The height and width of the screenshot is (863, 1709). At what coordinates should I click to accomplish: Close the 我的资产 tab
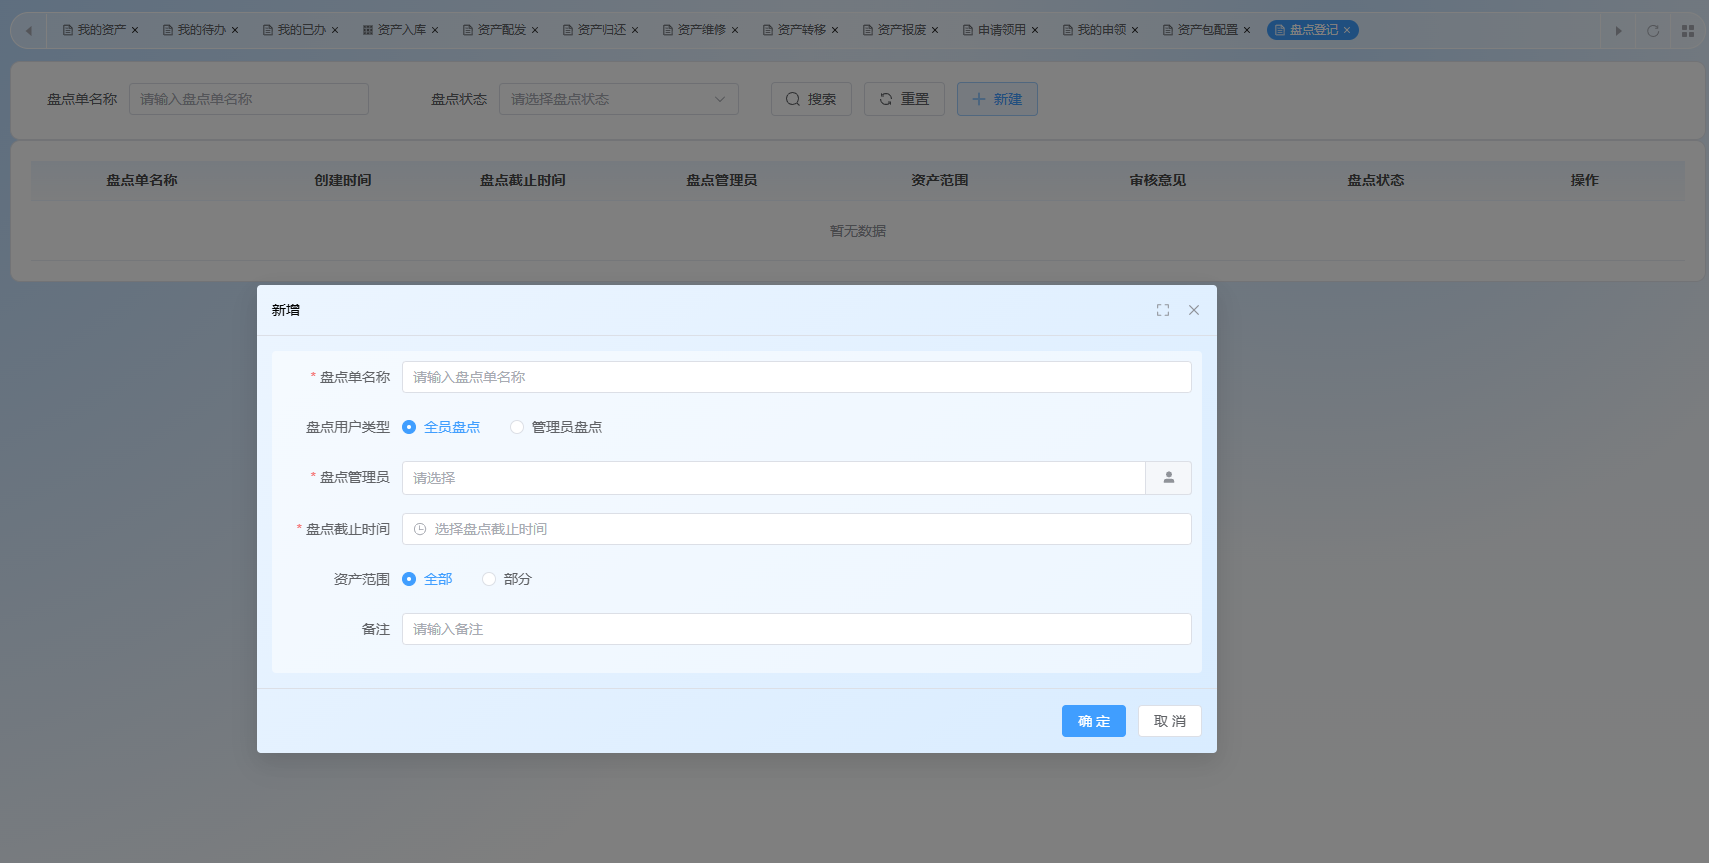point(135,30)
